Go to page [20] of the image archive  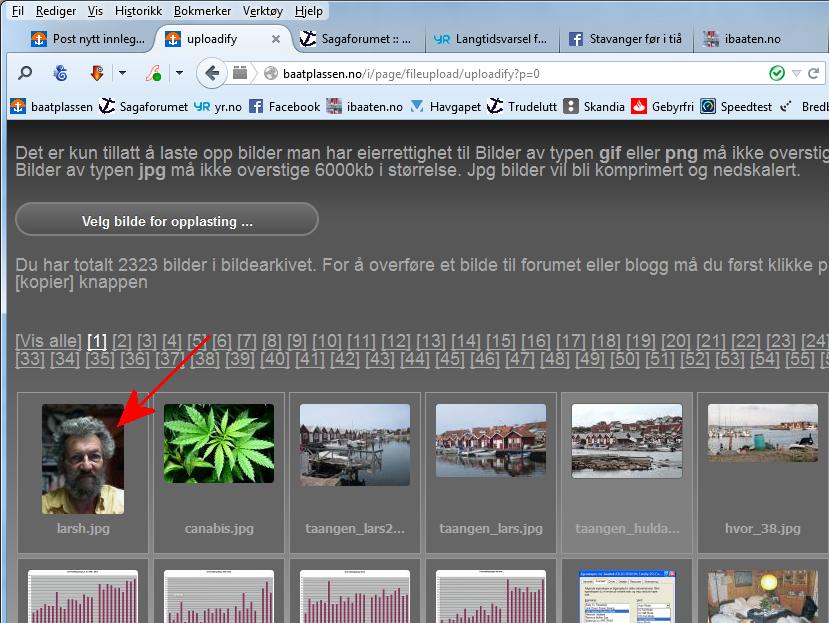pyautogui.click(x=676, y=341)
